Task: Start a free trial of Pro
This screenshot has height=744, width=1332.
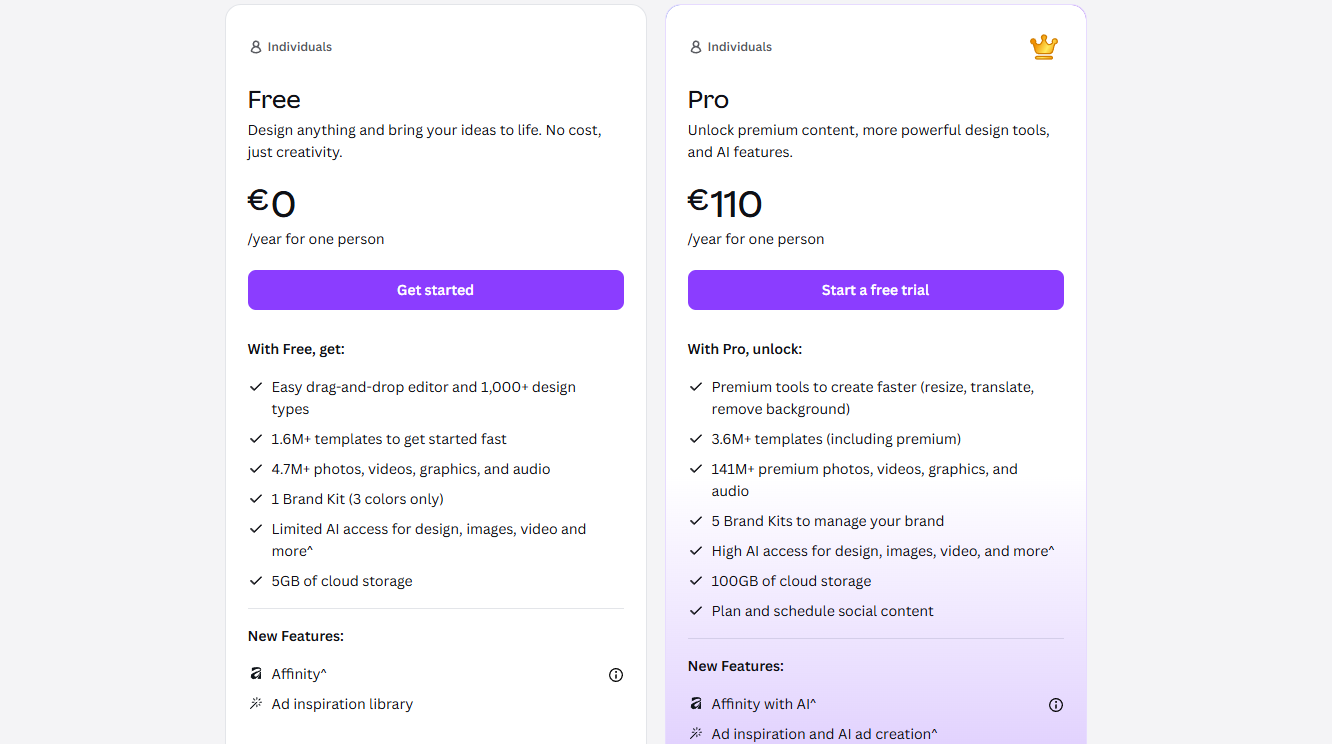Action: click(x=876, y=290)
